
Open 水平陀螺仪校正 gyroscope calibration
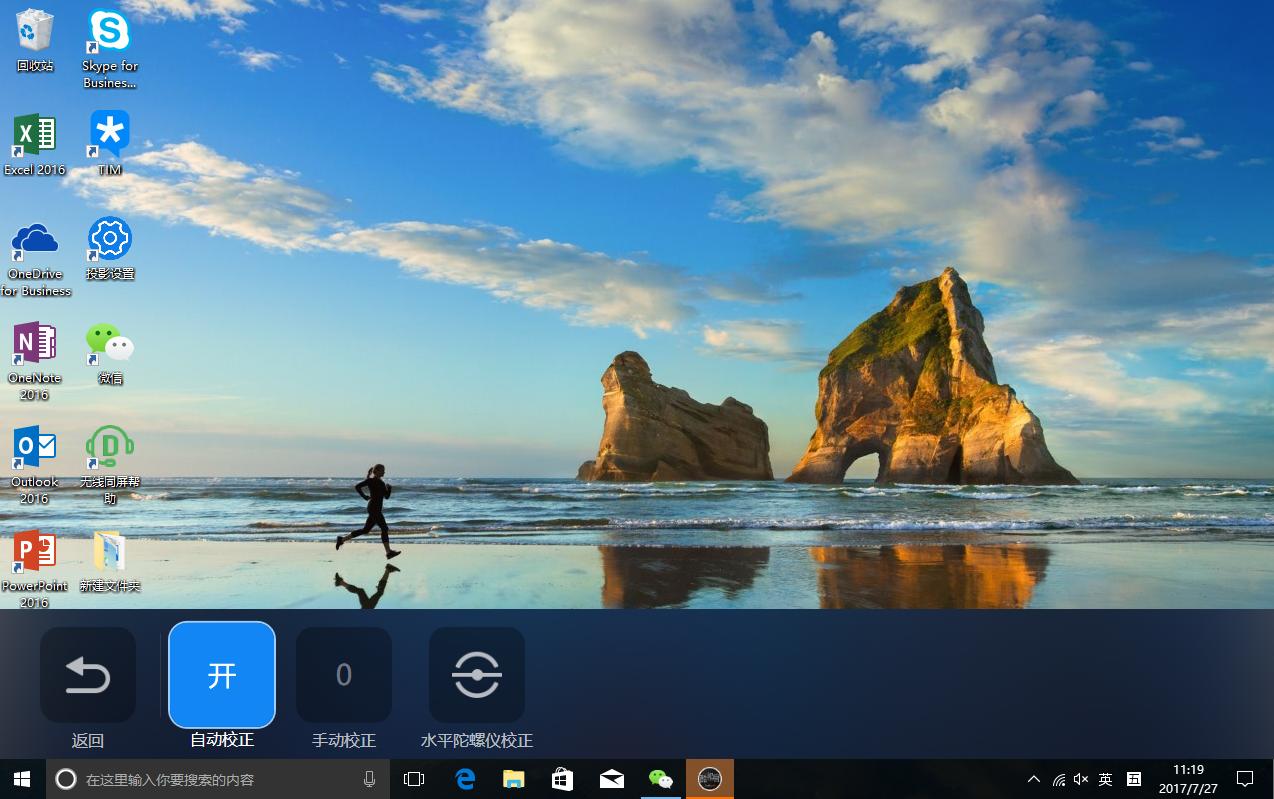[476, 675]
